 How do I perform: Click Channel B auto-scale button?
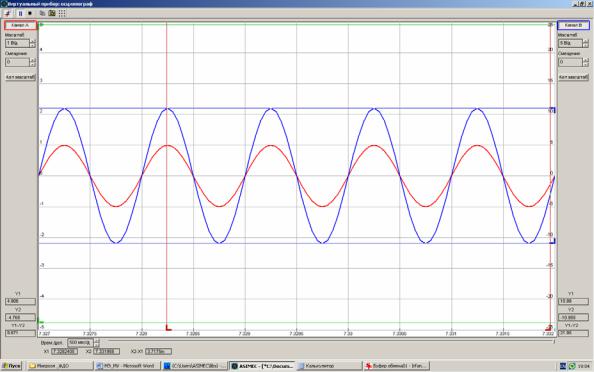tap(573, 77)
